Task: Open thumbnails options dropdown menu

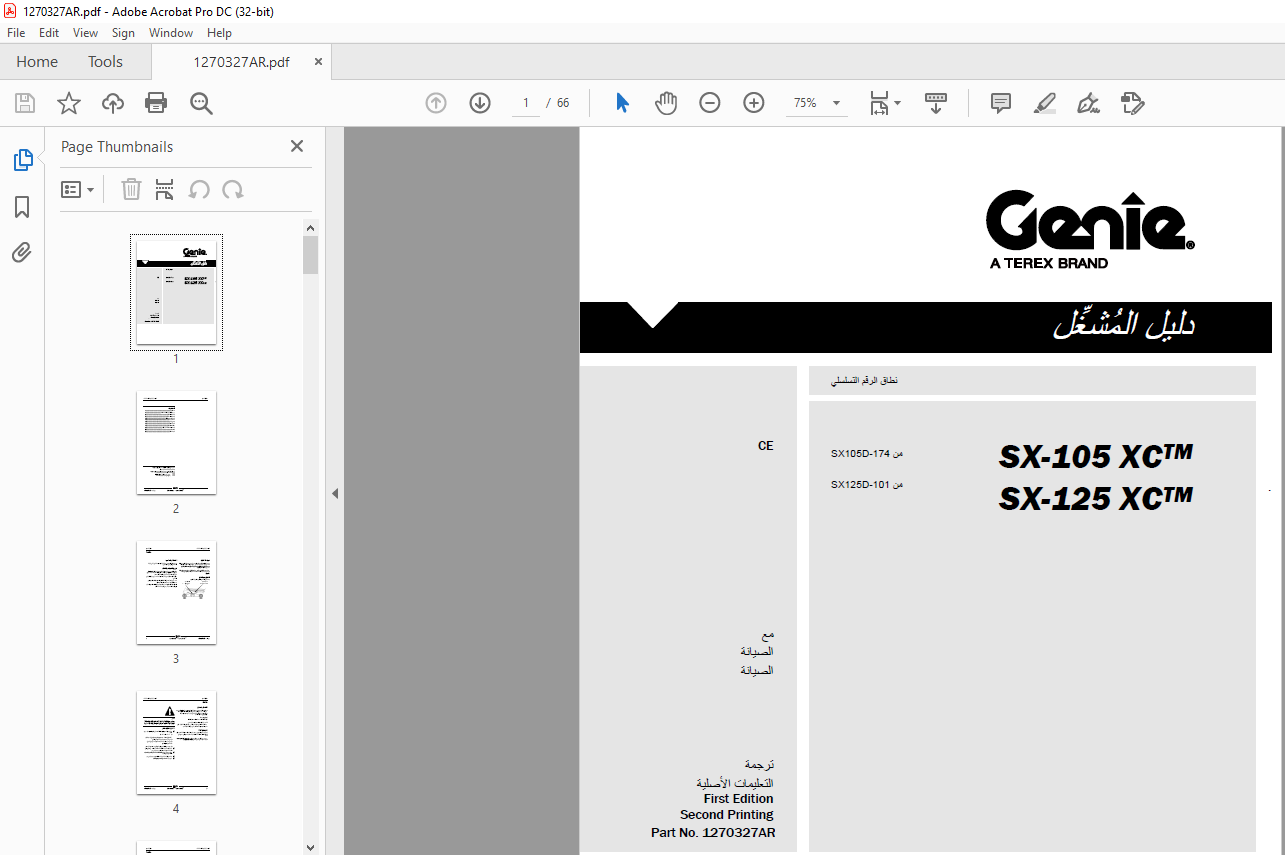Action: (x=78, y=189)
